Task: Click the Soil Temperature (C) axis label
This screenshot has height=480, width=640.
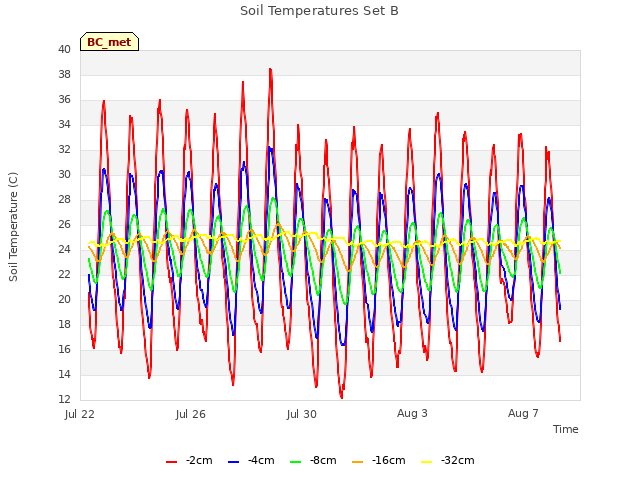Action: coord(13,227)
